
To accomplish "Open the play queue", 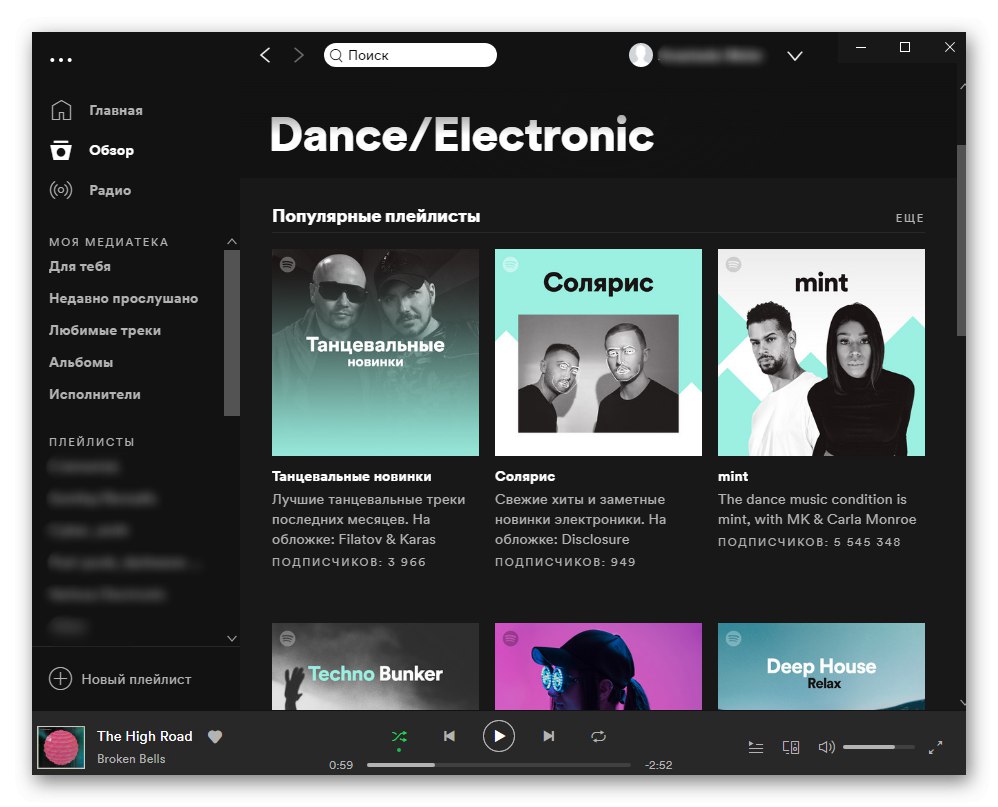I will coord(756,747).
